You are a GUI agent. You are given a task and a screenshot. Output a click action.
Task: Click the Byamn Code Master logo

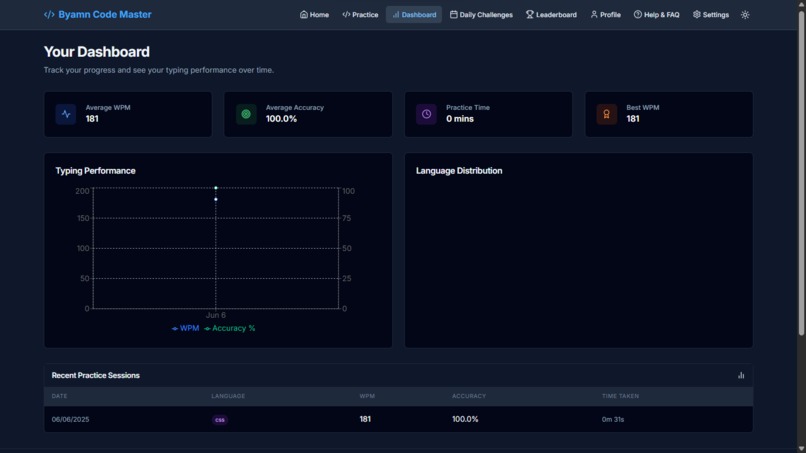coord(98,14)
